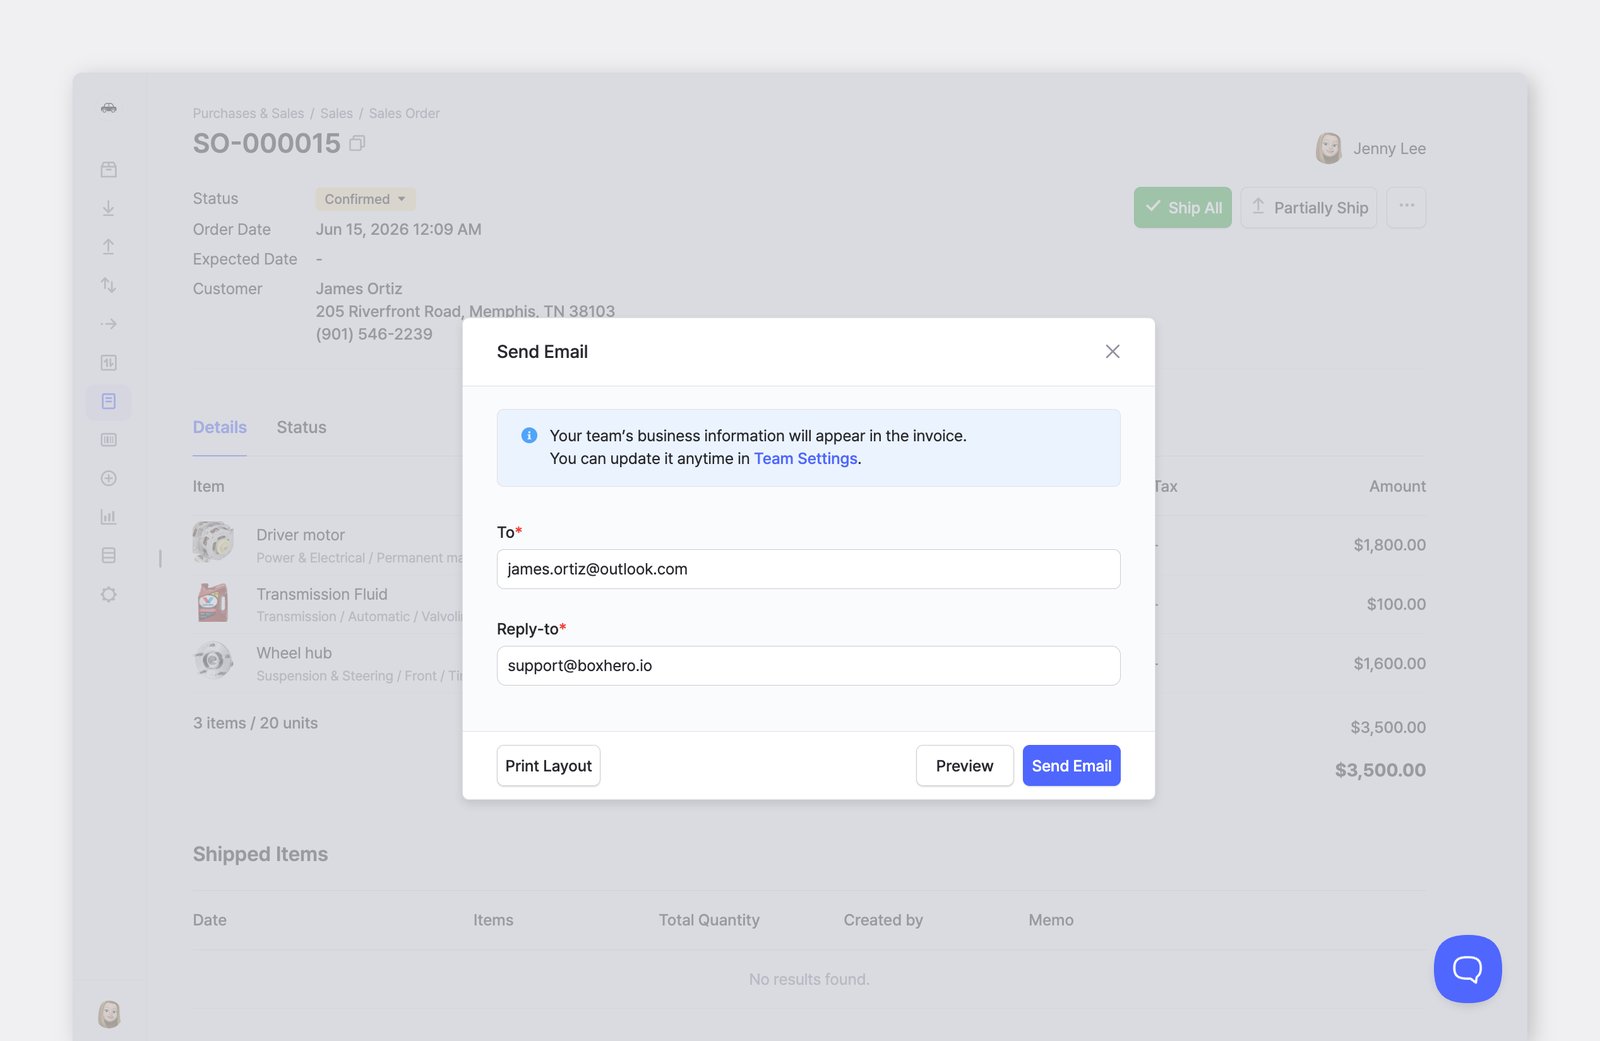
Task: Select the Details tab
Action: coord(220,427)
